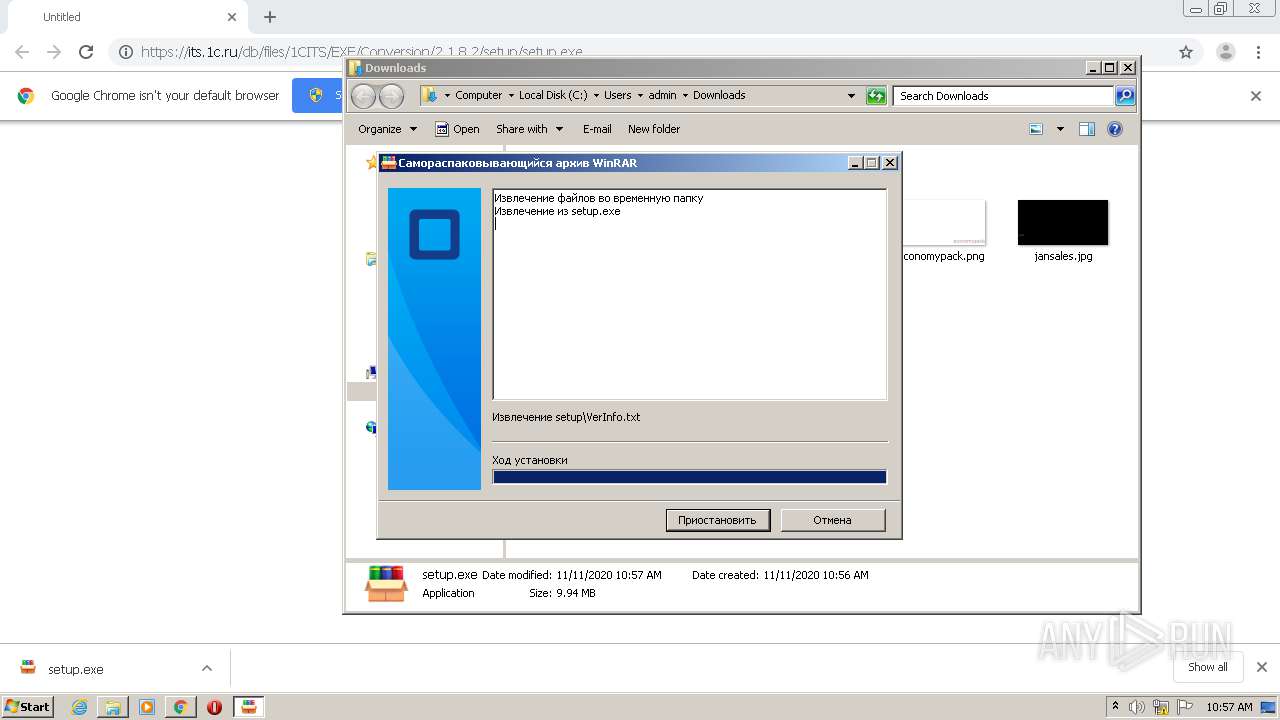Click the blue set-default-browser button

pos(318,96)
